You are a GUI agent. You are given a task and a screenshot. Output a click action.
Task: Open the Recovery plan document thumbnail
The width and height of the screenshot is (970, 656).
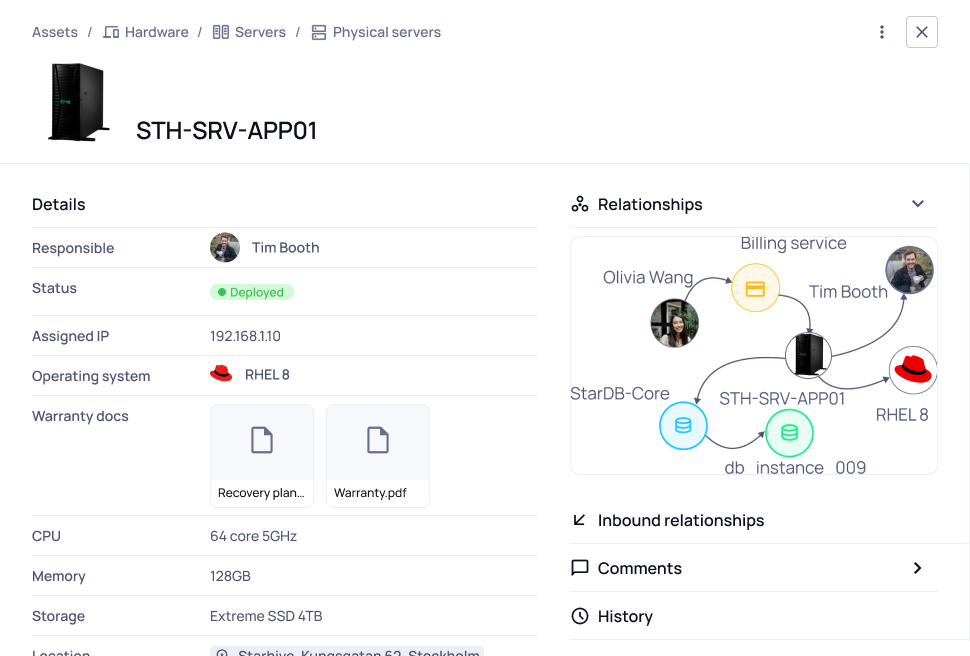[x=261, y=455]
